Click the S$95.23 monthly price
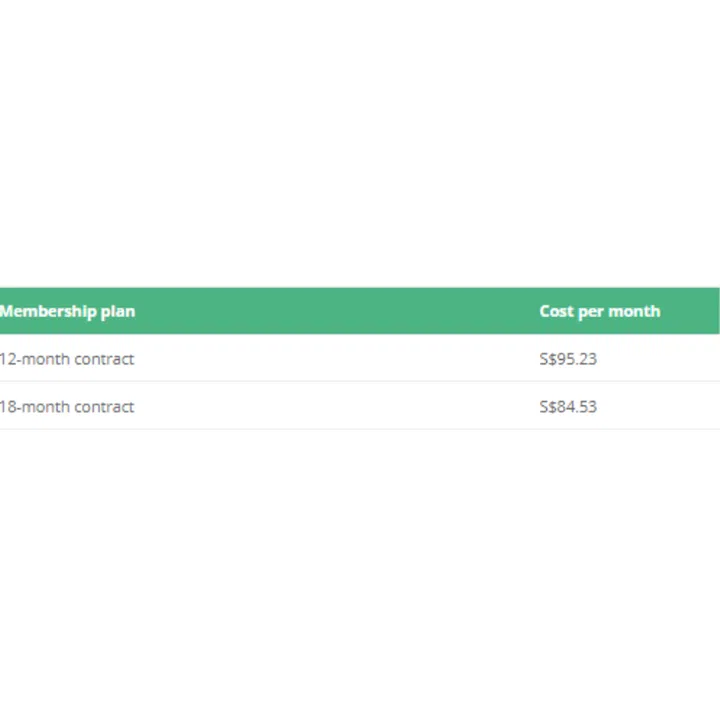Viewport: 720px width, 720px height. click(x=568, y=359)
